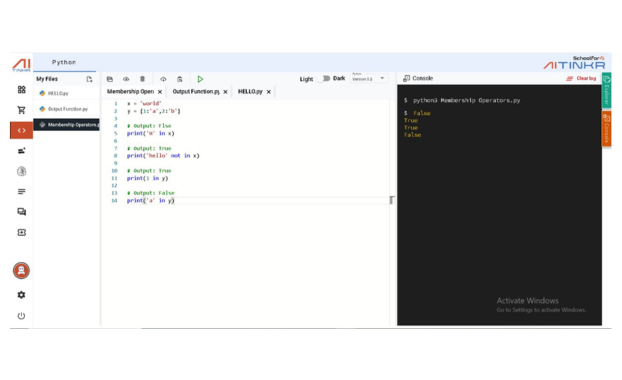Open the Python version dropdown

click(x=368, y=79)
